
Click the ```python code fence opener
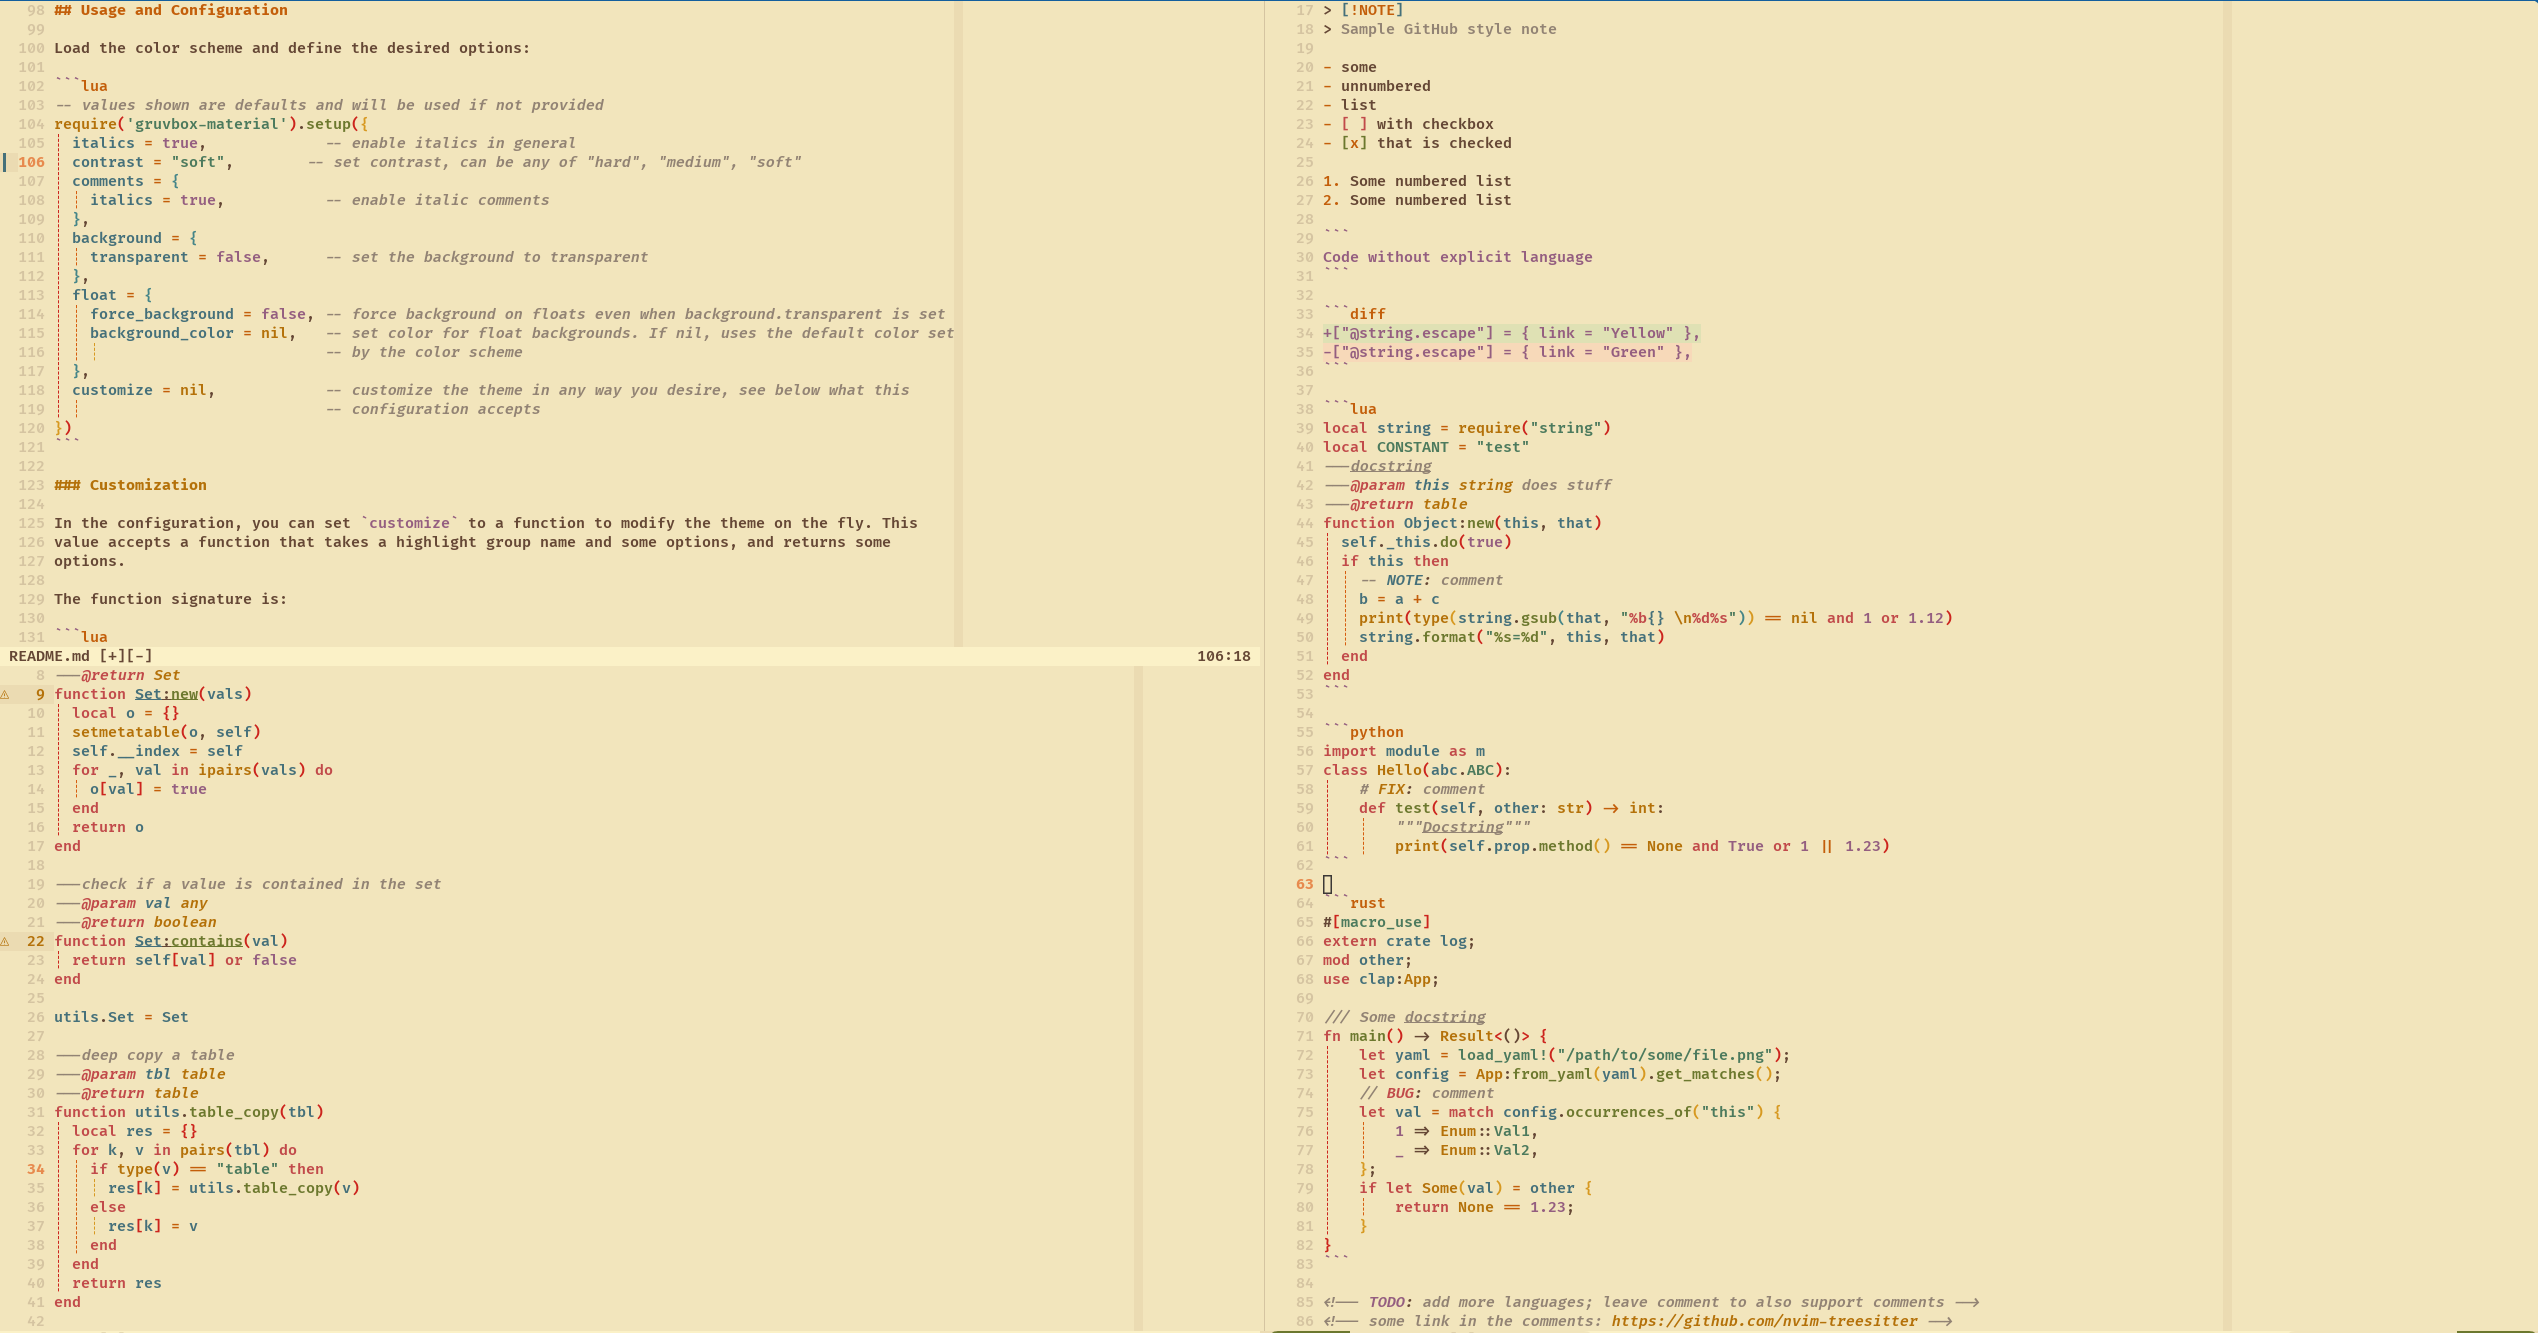(1363, 732)
